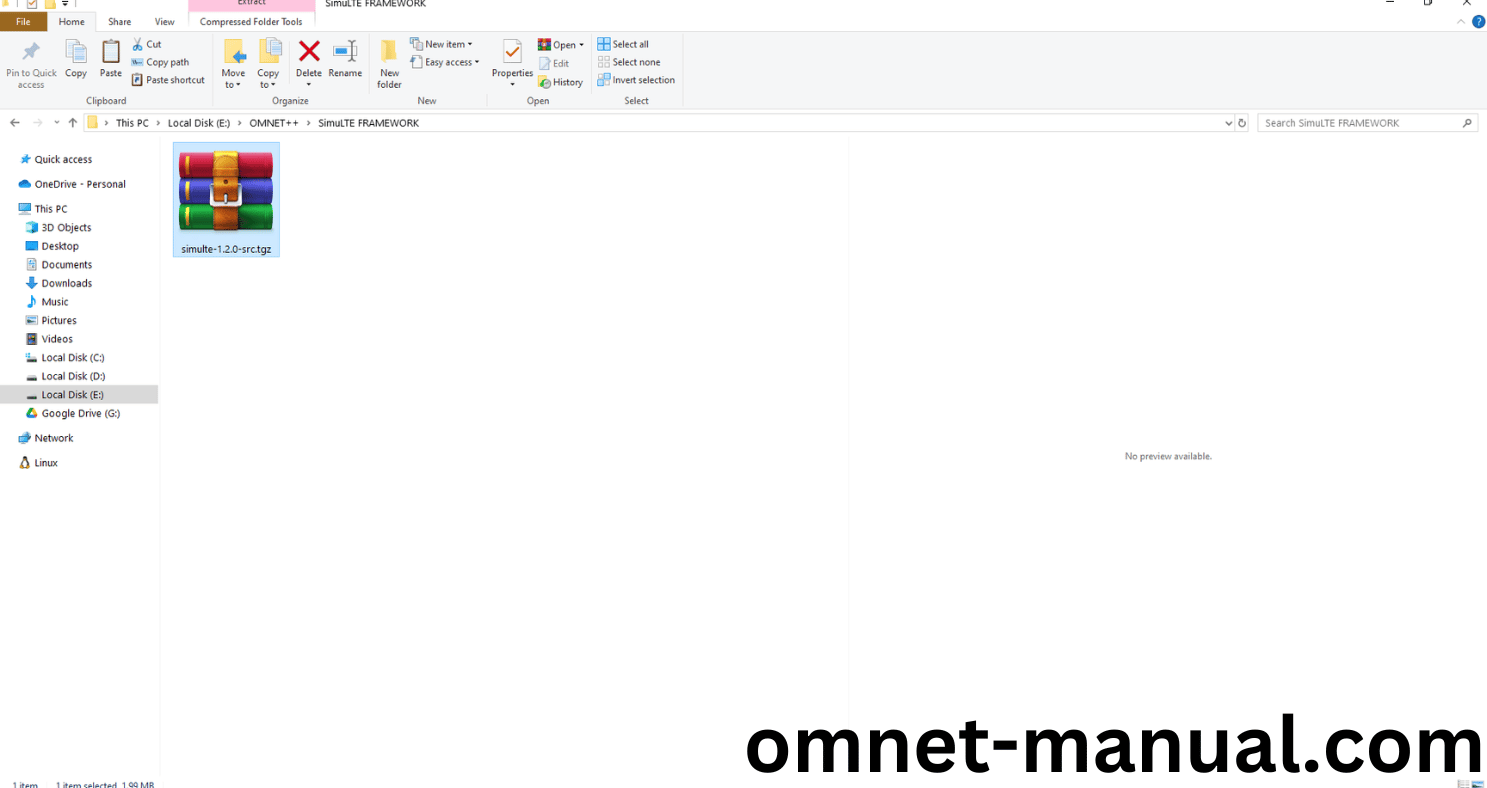The height and width of the screenshot is (788, 1487).
Task: Open the Easy access dropdown
Action: (x=445, y=62)
